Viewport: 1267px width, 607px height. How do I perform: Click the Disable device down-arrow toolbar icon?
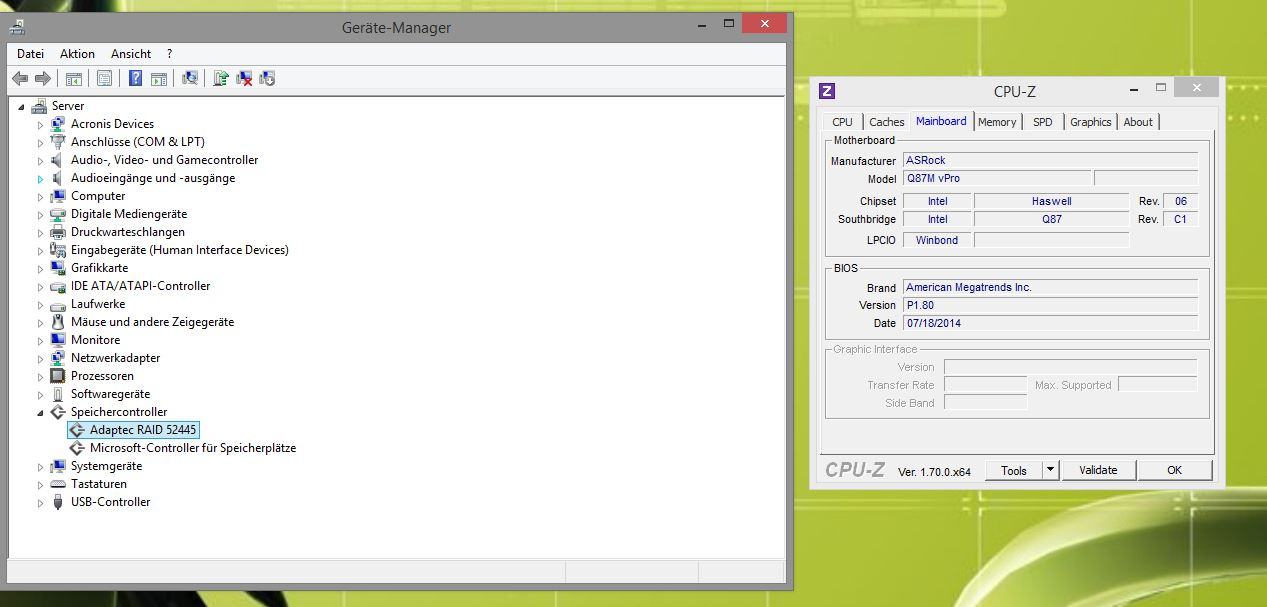[267, 78]
